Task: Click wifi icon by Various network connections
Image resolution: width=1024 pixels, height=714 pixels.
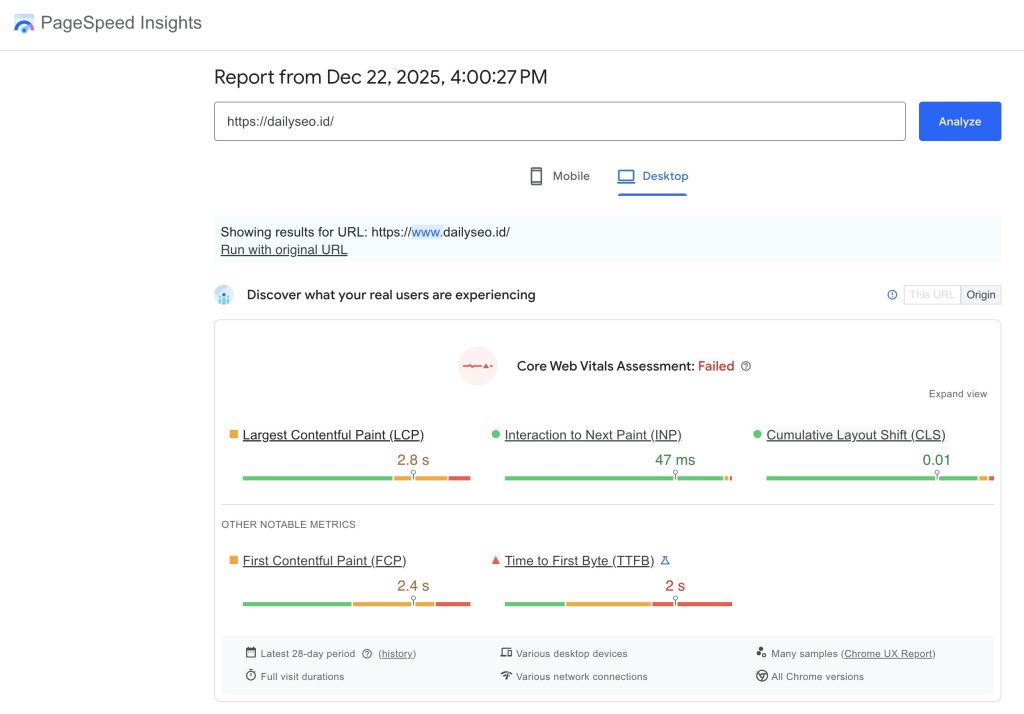Action: pyautogui.click(x=506, y=675)
